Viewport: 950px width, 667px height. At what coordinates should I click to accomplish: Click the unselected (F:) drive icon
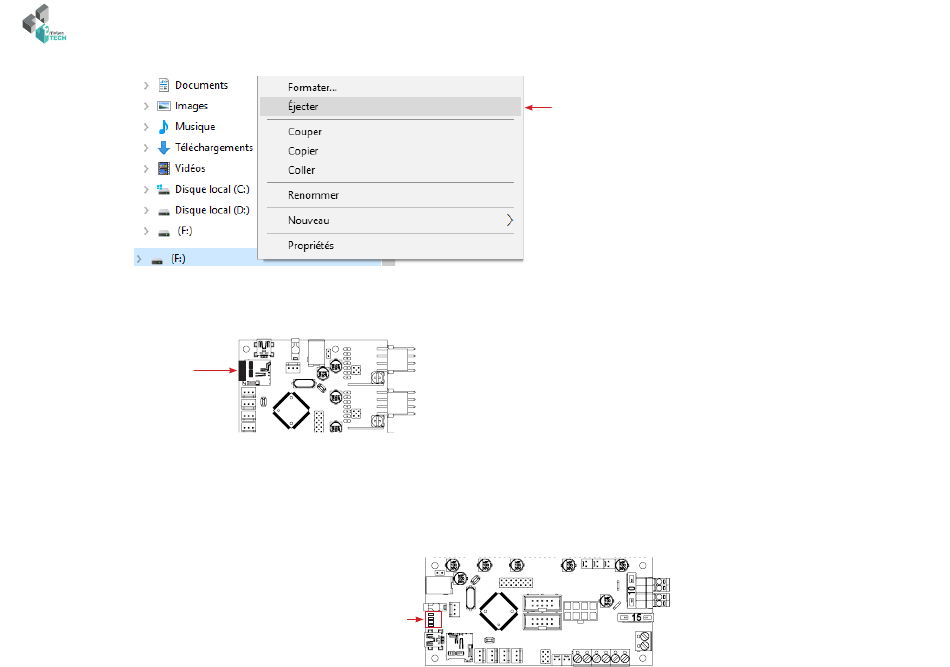pos(164,233)
